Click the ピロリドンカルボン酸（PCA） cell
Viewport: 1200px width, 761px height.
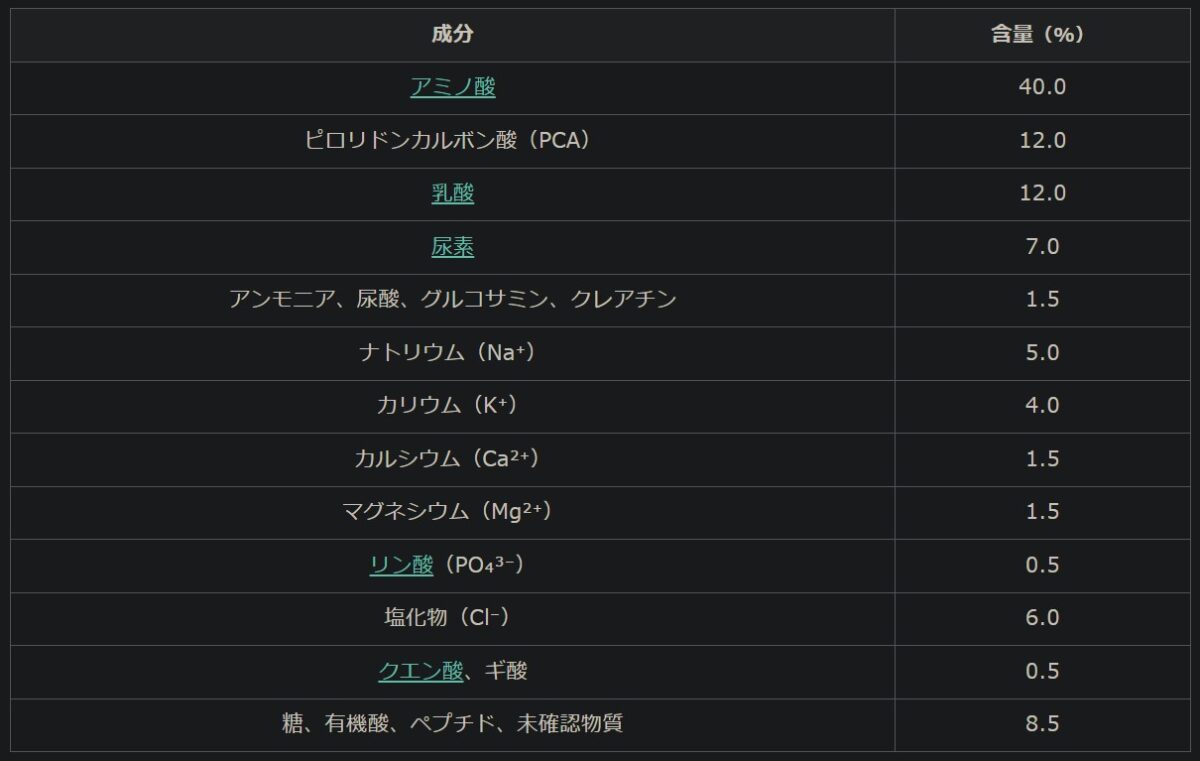(452, 140)
